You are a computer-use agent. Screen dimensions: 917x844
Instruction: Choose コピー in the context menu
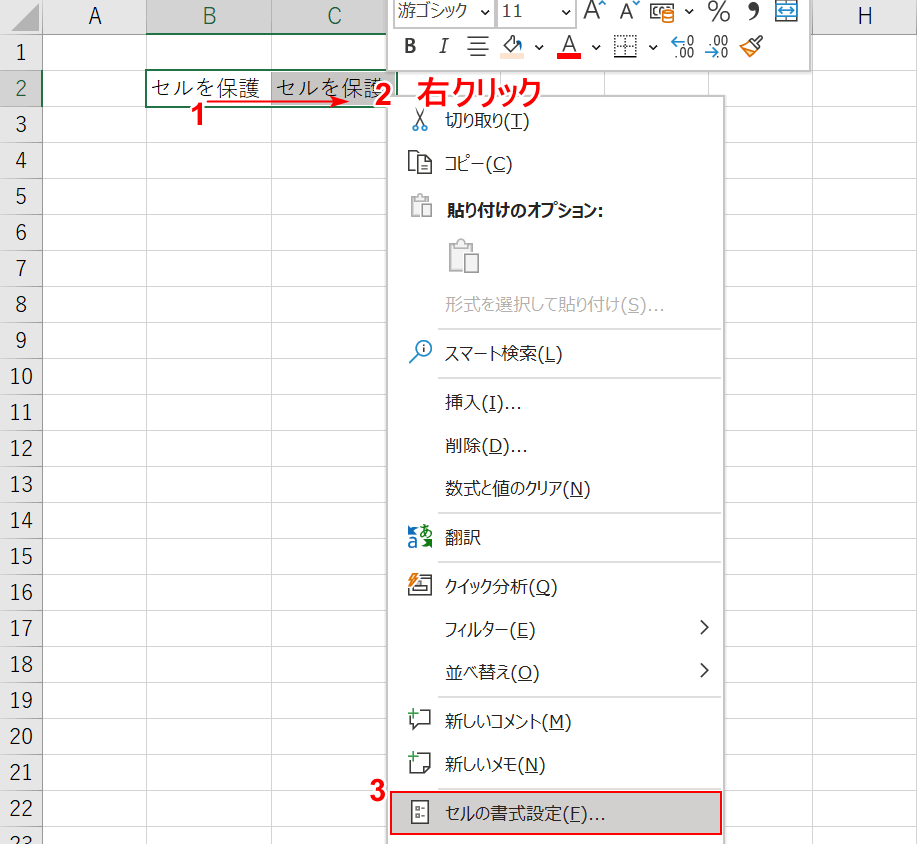478,163
